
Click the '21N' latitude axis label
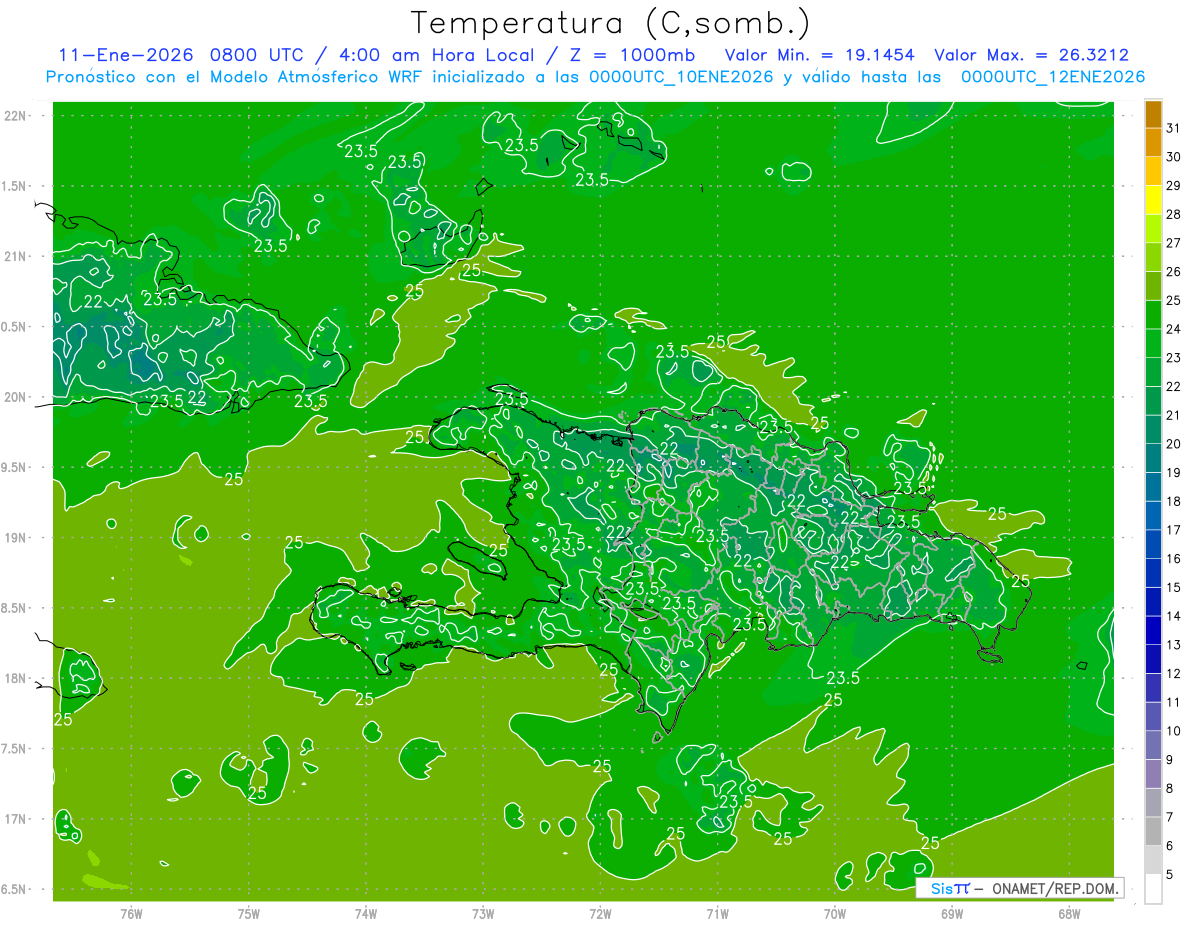[x=16, y=256]
